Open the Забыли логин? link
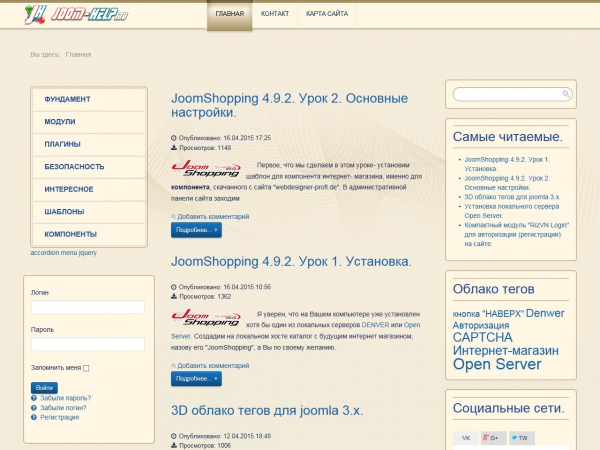Image resolution: width=600 pixels, height=450 pixels. 63,408
